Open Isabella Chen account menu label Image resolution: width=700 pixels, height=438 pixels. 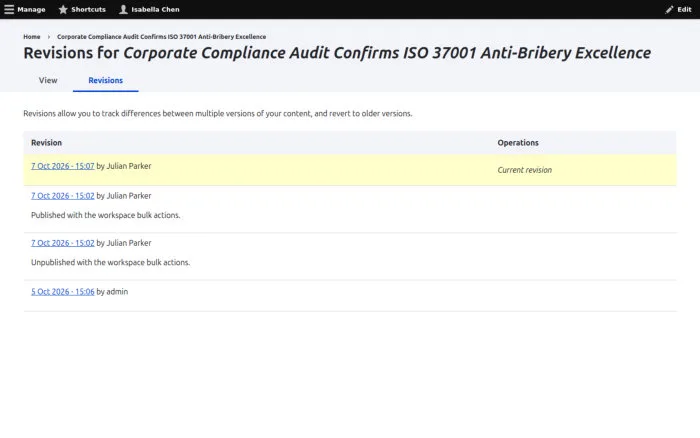pyautogui.click(x=155, y=9)
